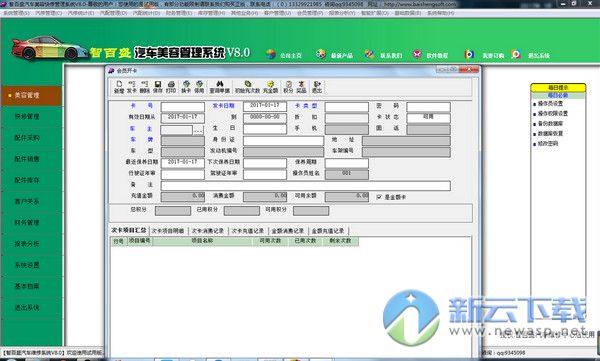Click the 停用 (Disable card) toolbar icon
Screen dimensions: 600x361
(199, 87)
